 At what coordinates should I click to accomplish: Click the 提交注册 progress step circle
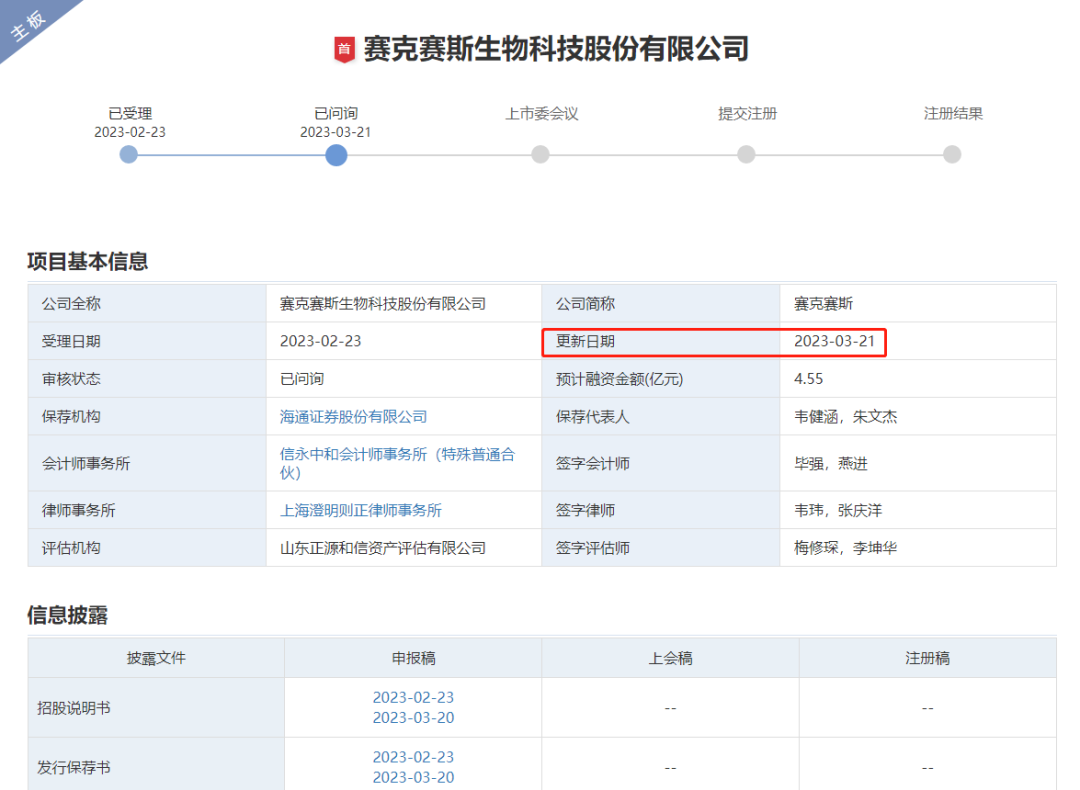746,154
